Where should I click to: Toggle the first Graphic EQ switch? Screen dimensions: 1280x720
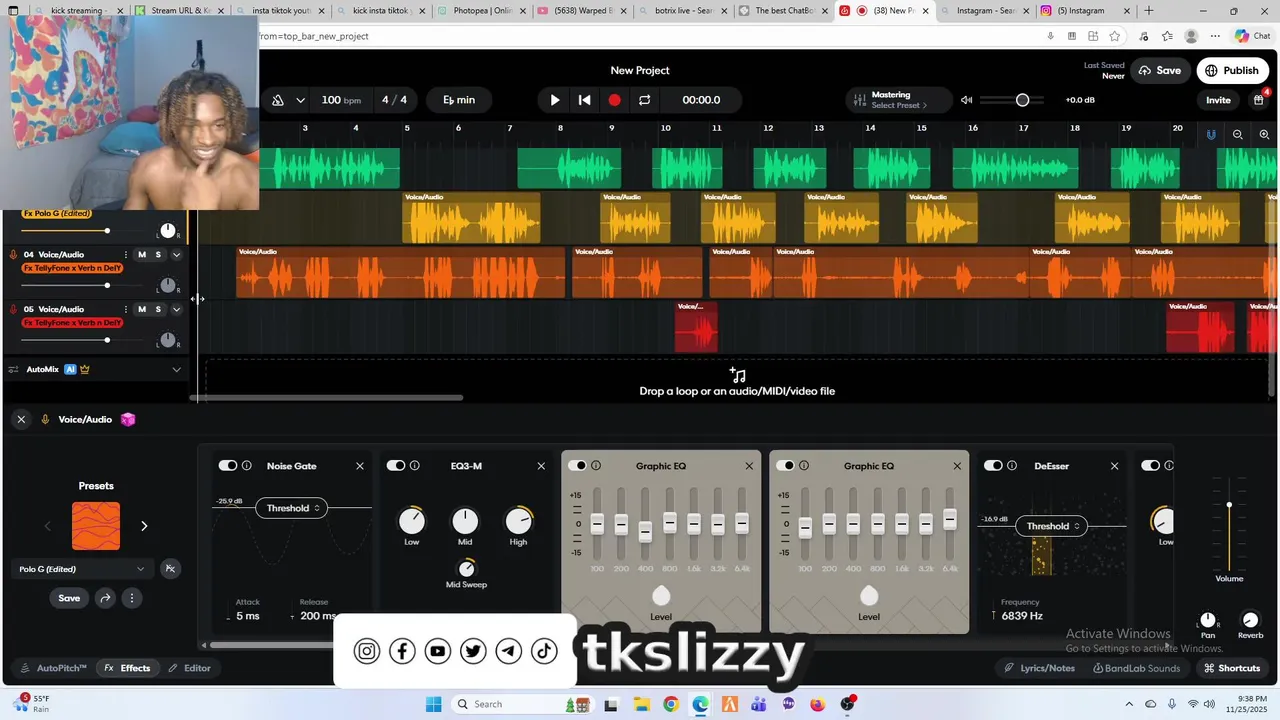tap(577, 466)
